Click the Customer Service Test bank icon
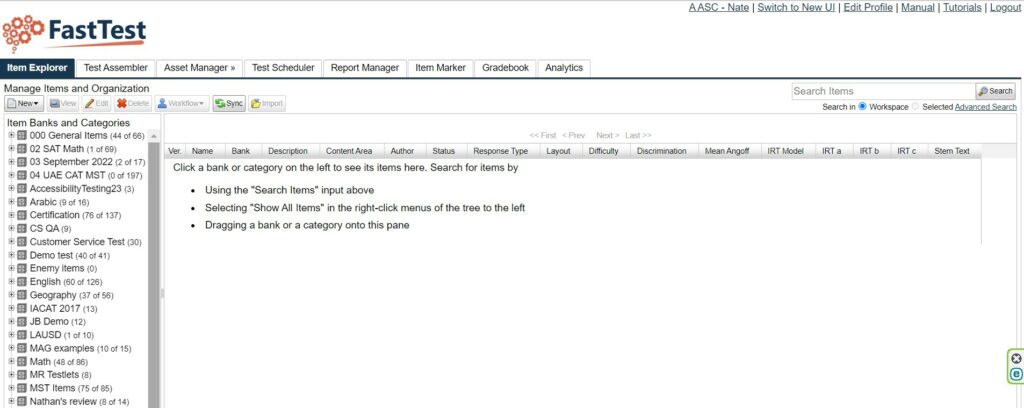Viewport: 1024px width, 408px height. point(22,242)
